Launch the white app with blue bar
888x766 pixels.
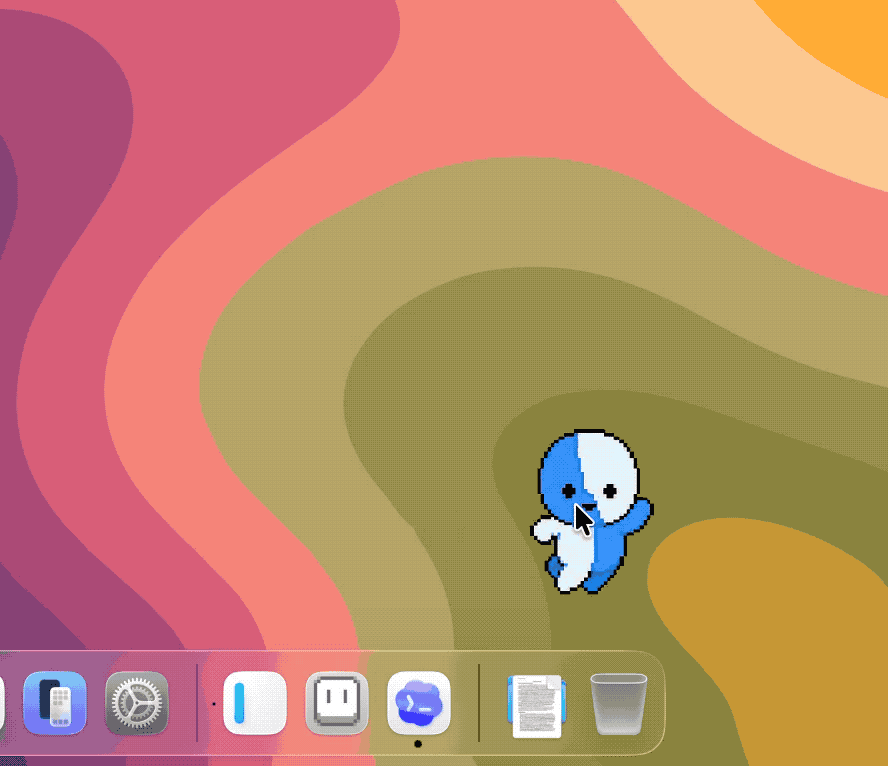pos(255,703)
